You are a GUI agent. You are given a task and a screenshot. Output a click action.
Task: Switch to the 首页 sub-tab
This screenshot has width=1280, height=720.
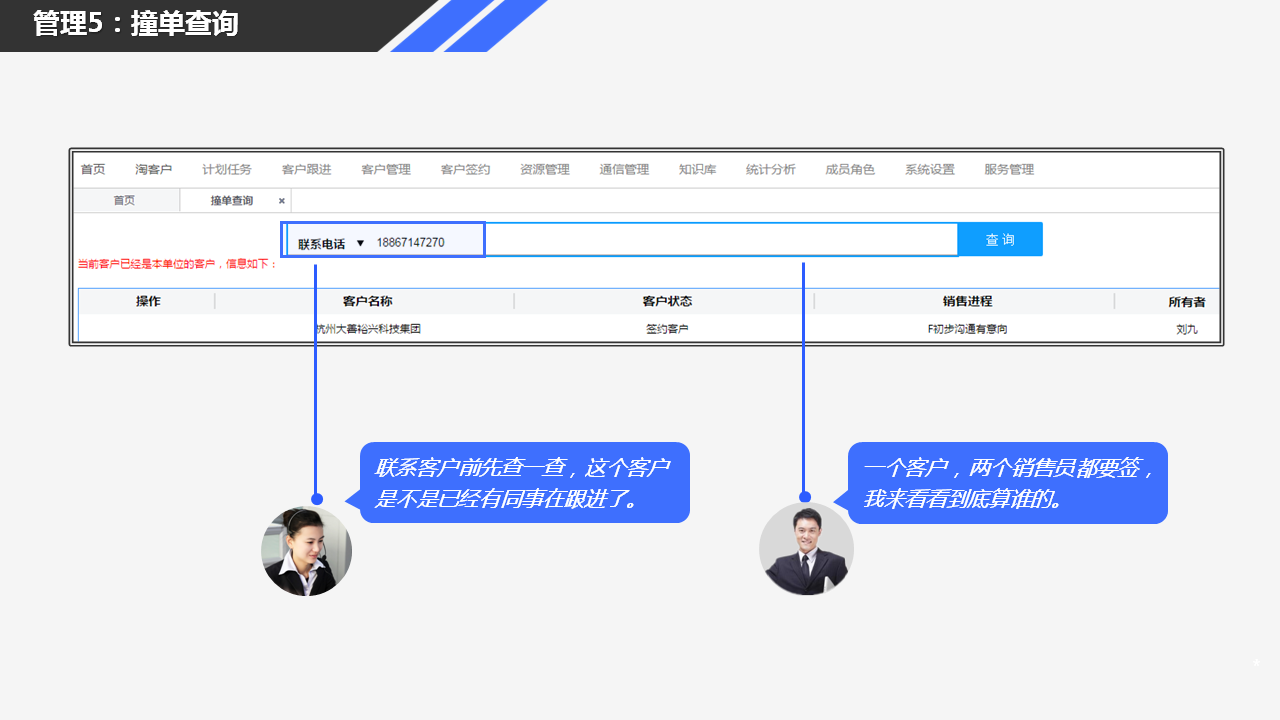click(x=124, y=201)
